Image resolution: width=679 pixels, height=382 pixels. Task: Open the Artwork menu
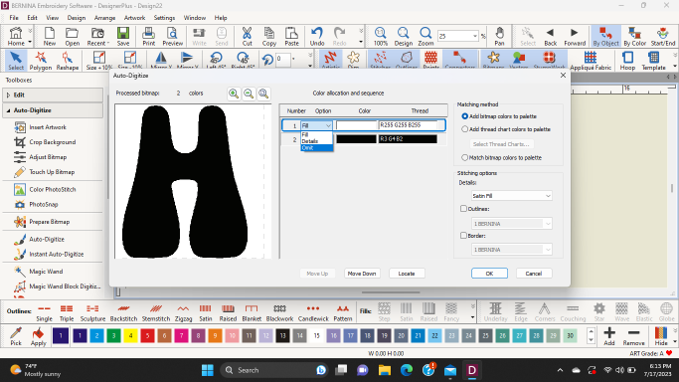pos(134,18)
